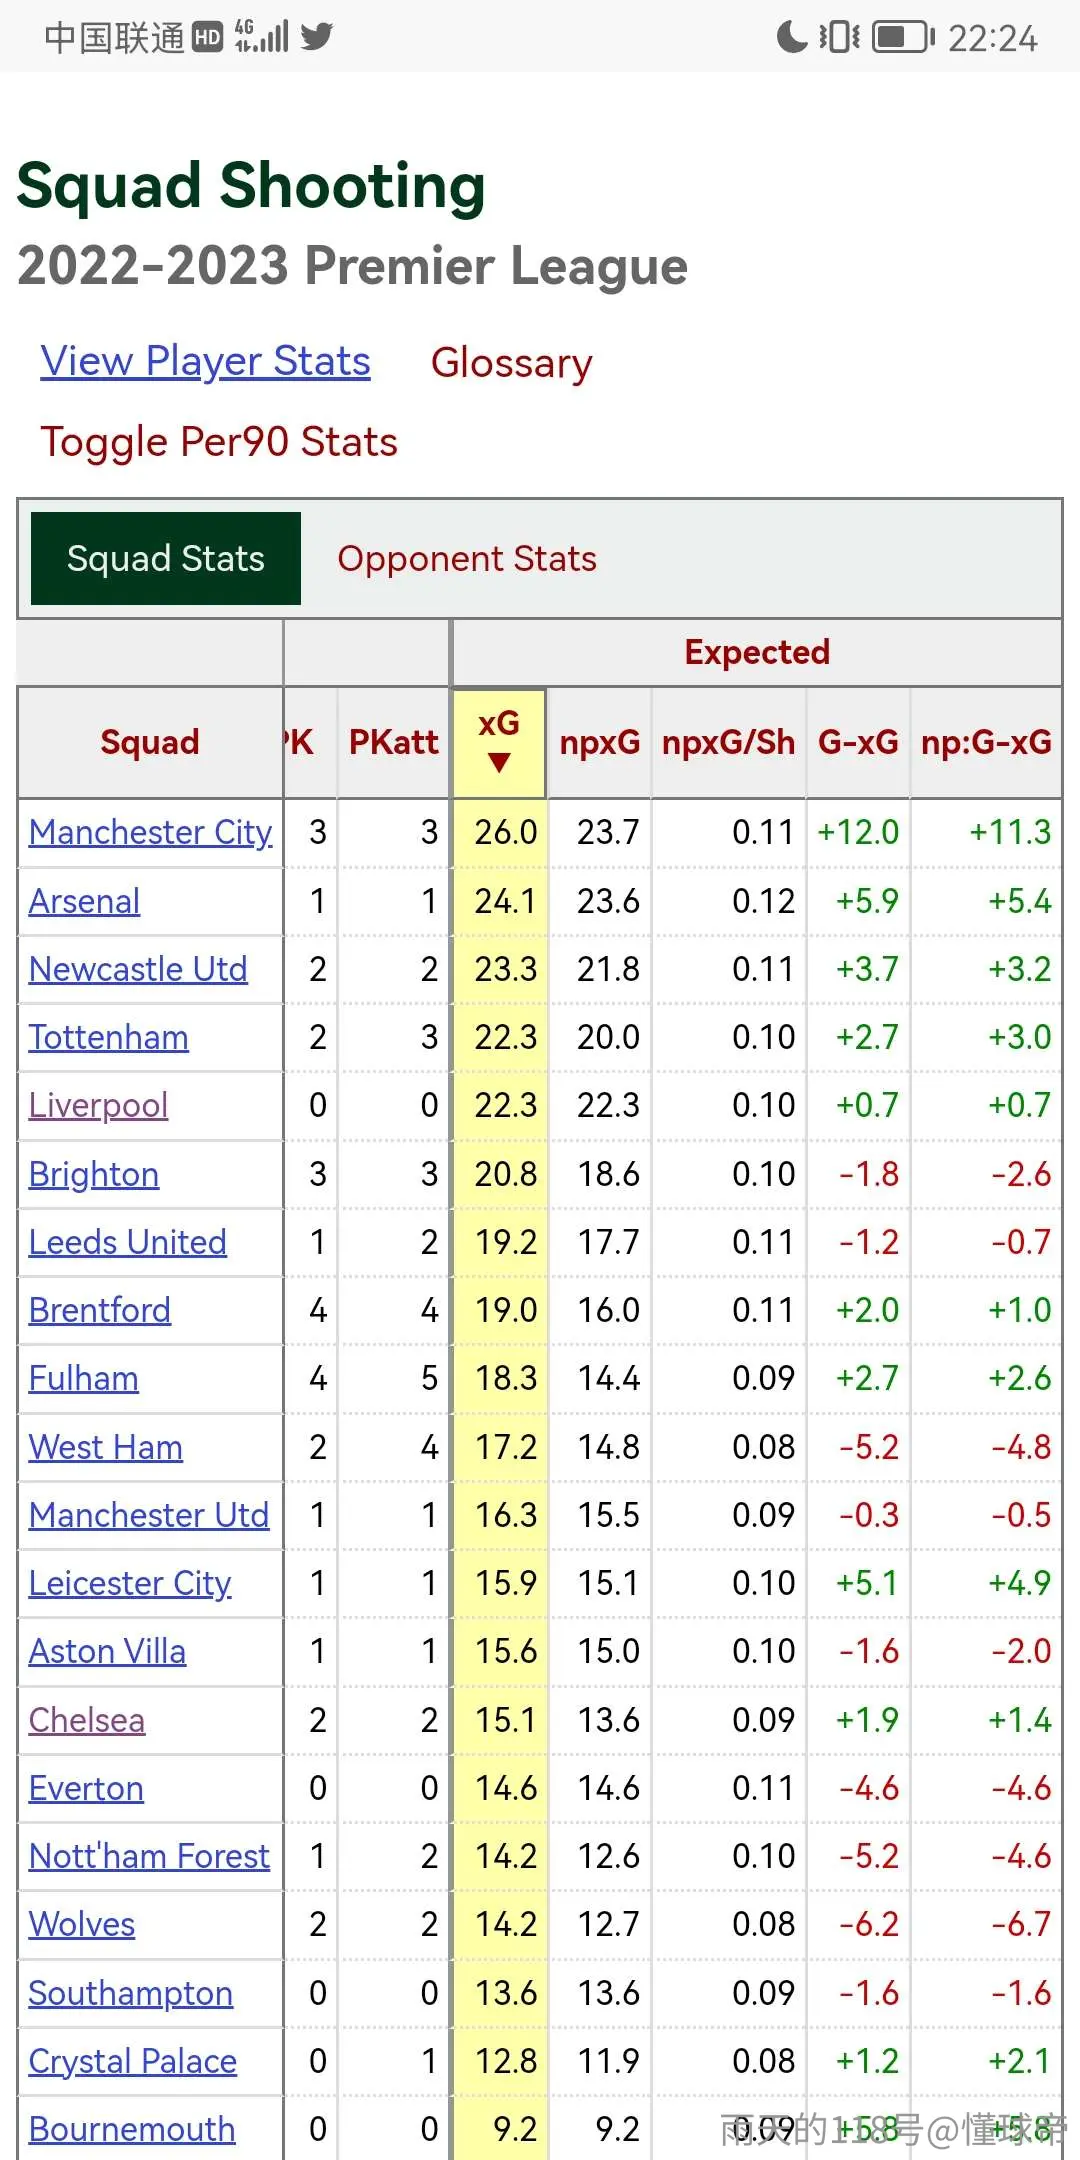Open Nott'ham Forest squad link
This screenshot has width=1080, height=2160.
pyautogui.click(x=149, y=1856)
